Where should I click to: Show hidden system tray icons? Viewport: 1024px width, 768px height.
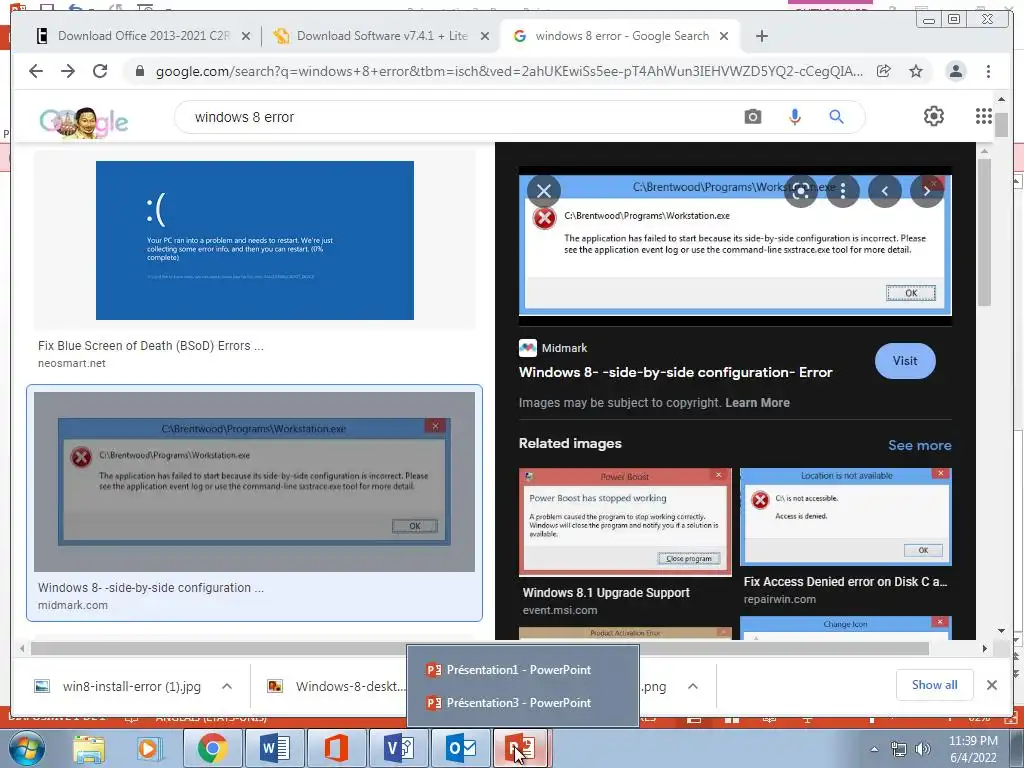pos(874,749)
